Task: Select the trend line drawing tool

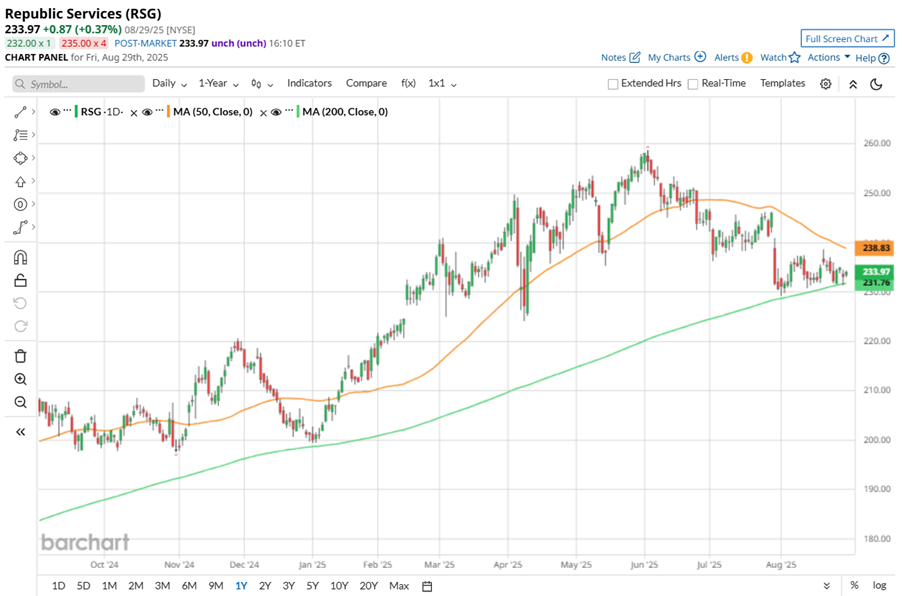Action: tap(20, 112)
